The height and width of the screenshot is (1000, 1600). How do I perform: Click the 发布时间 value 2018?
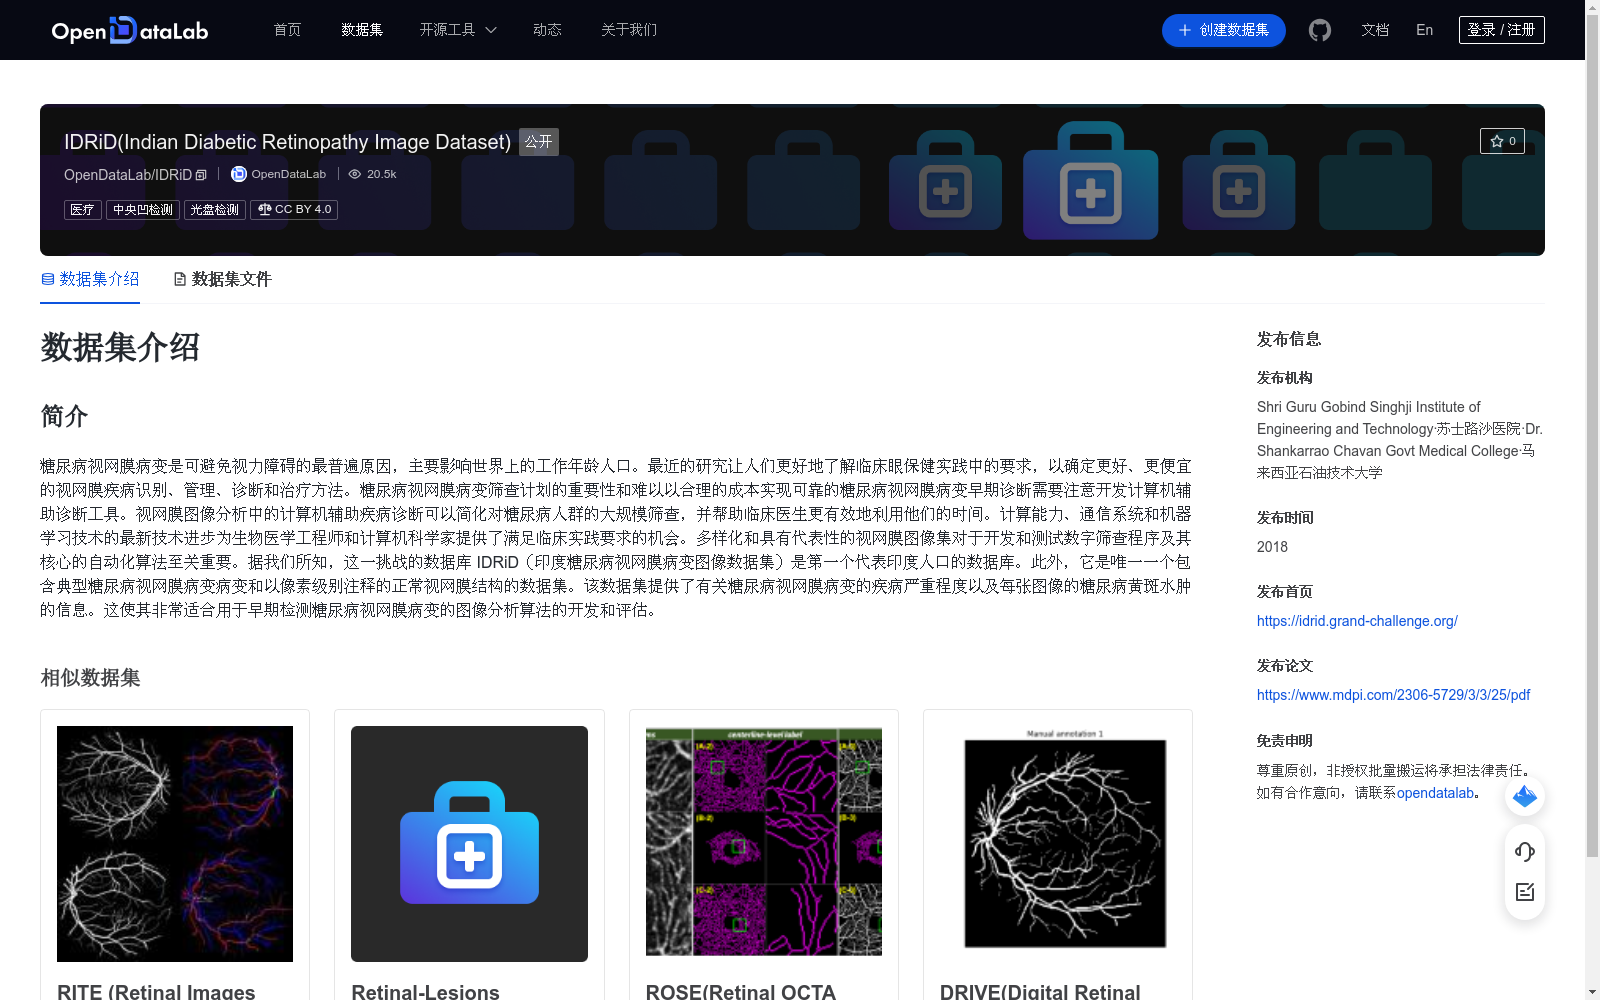[1272, 547]
